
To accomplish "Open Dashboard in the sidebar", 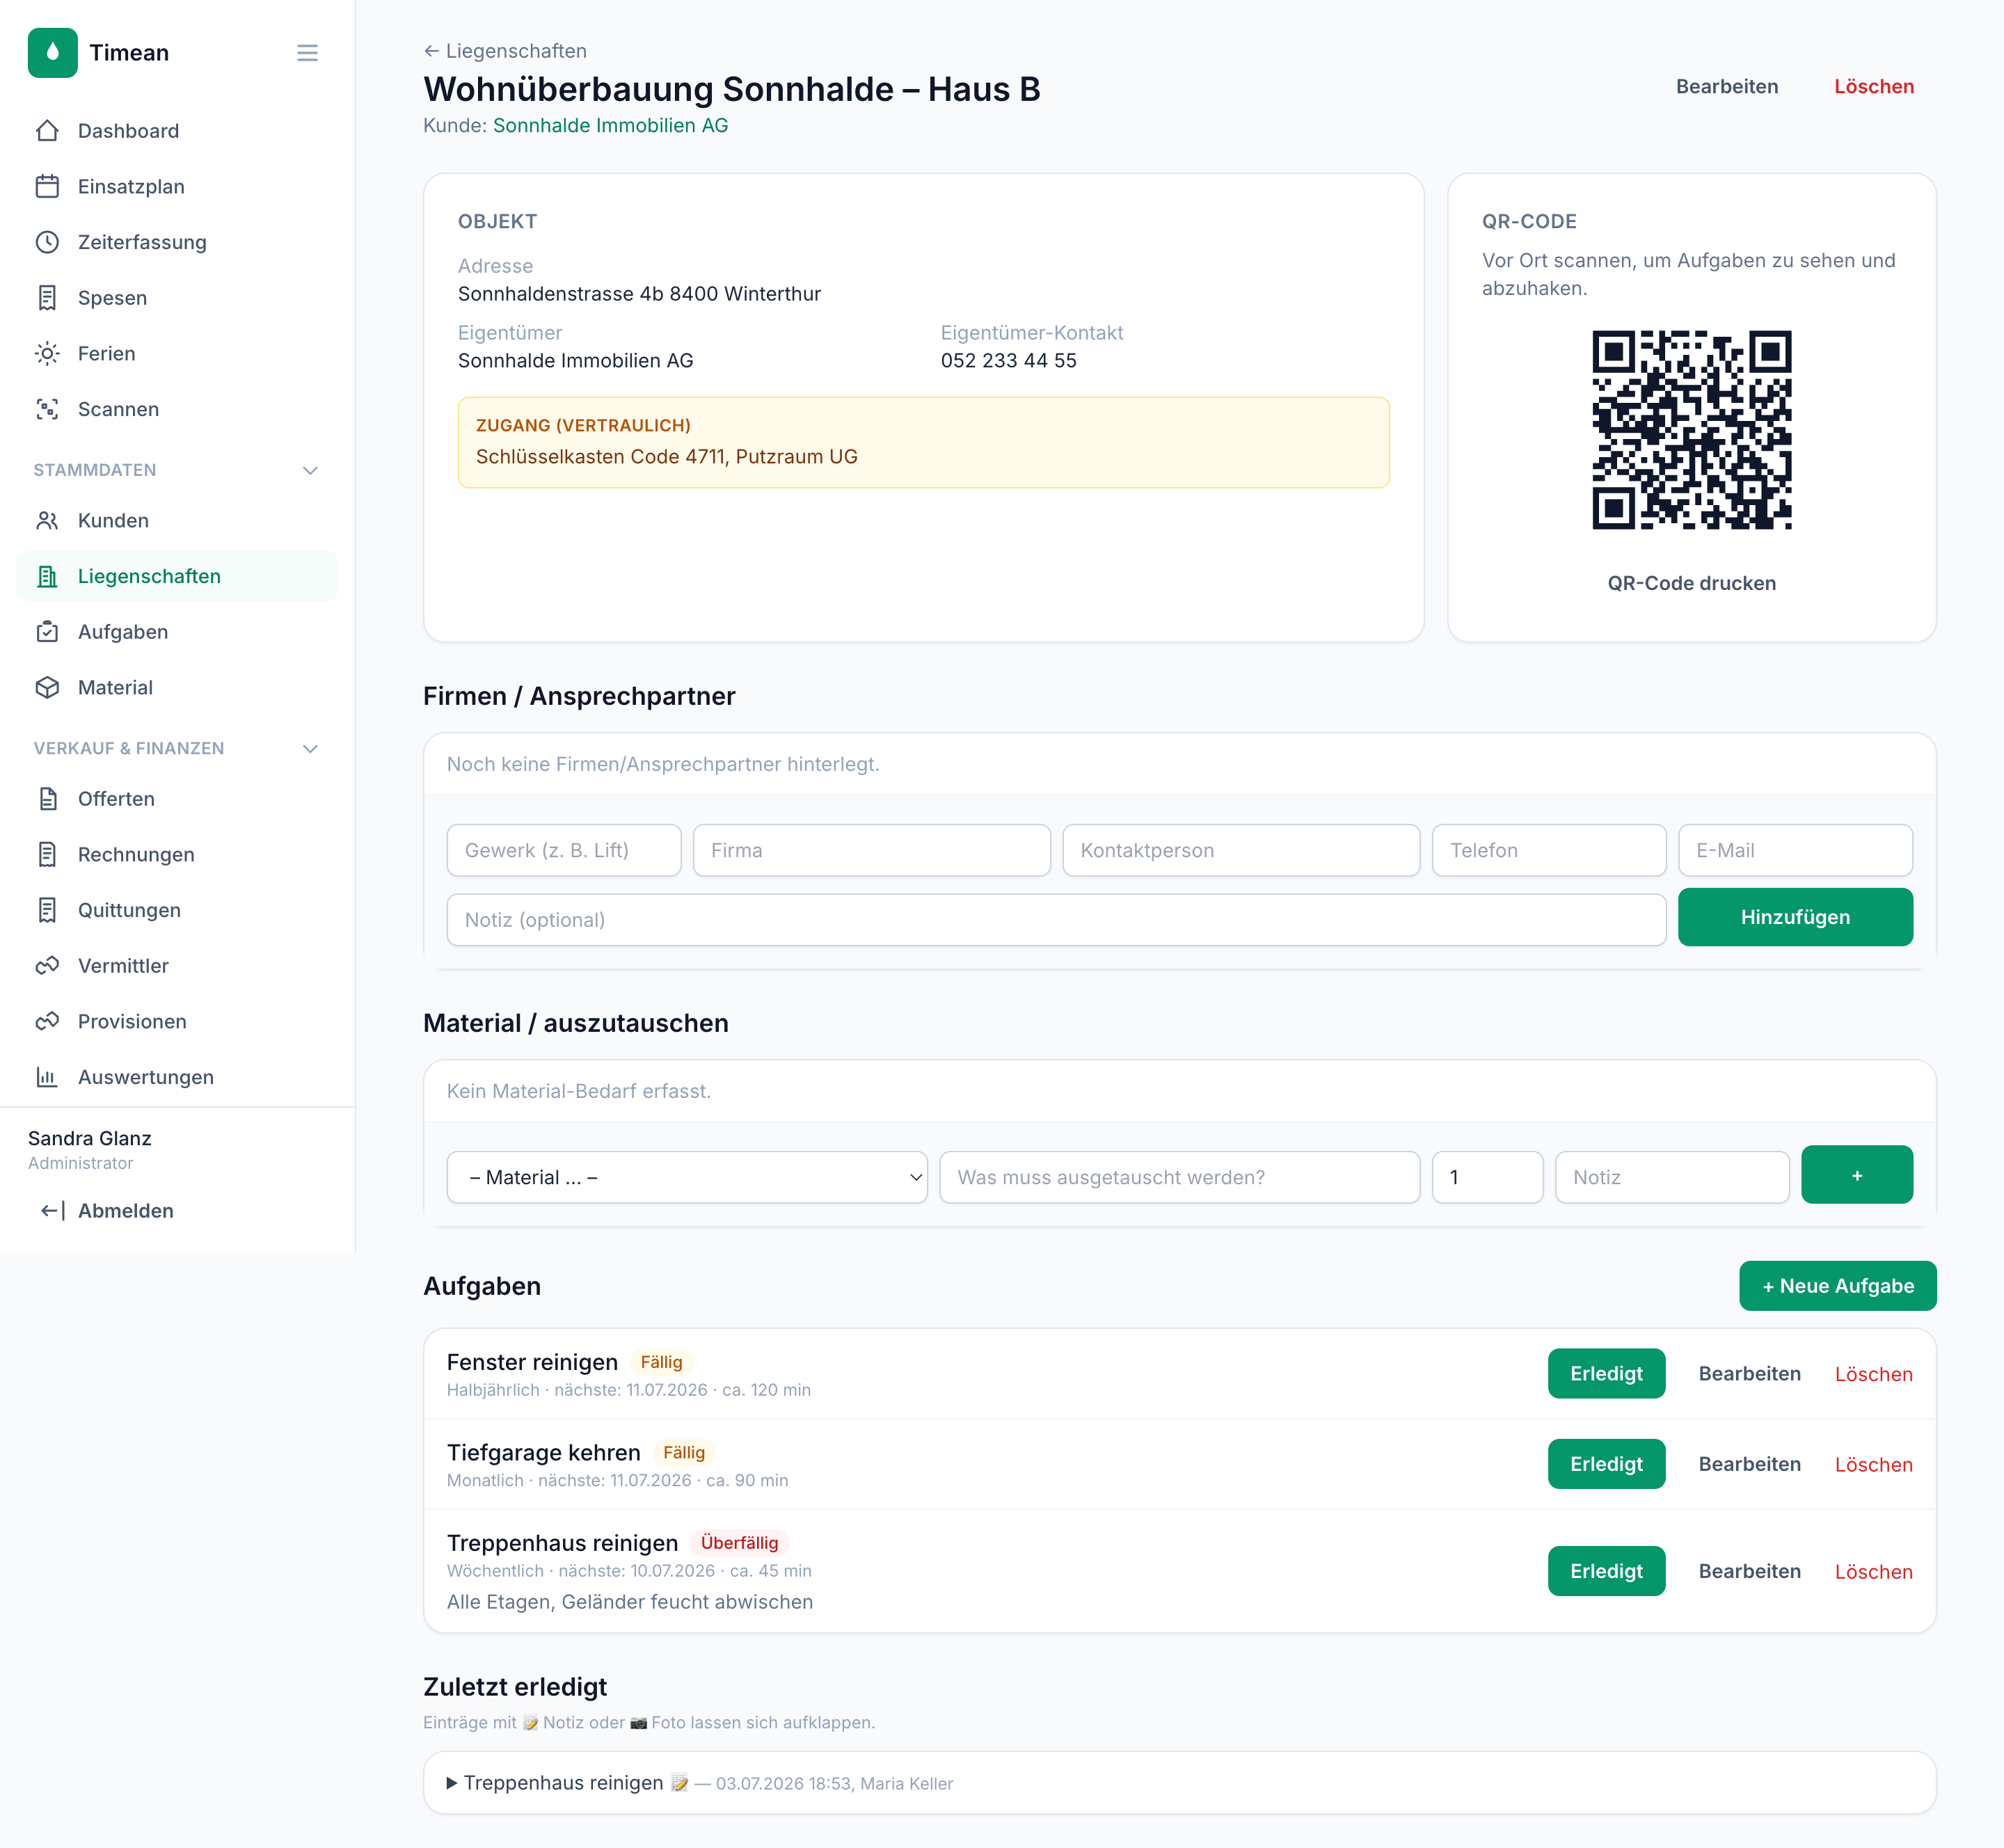I will [177, 131].
